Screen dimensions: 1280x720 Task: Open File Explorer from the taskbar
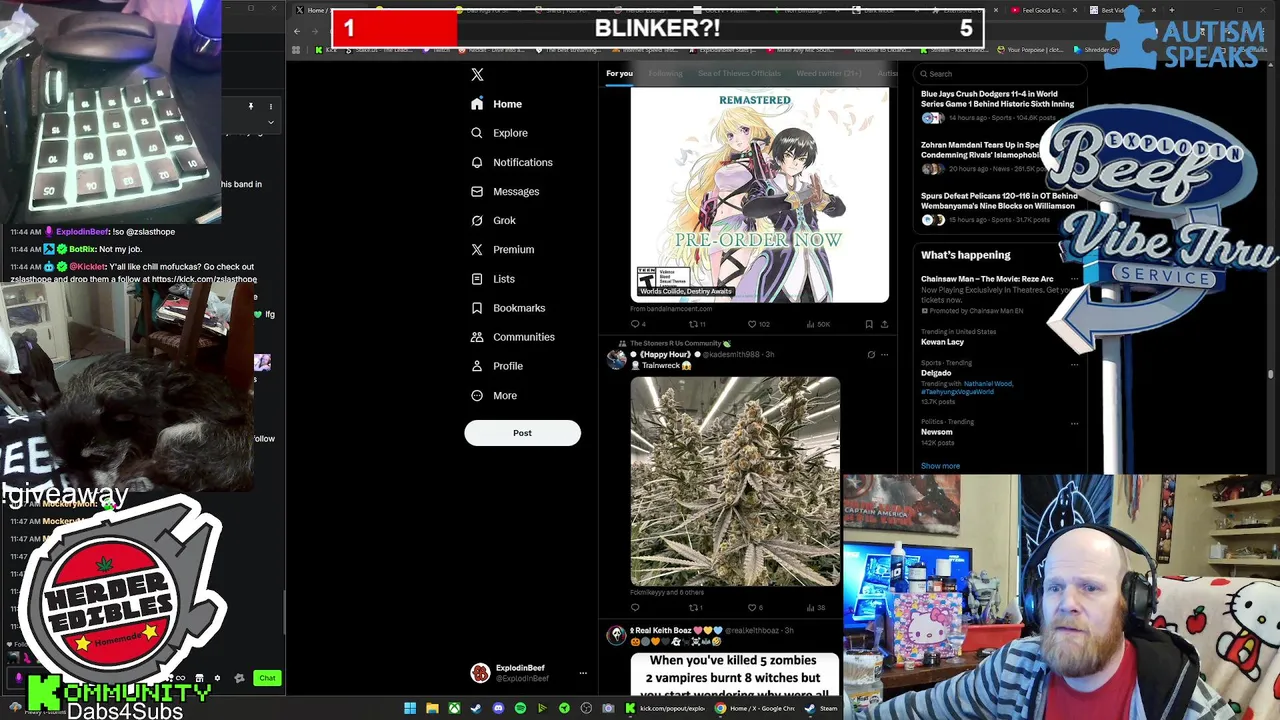(x=432, y=709)
